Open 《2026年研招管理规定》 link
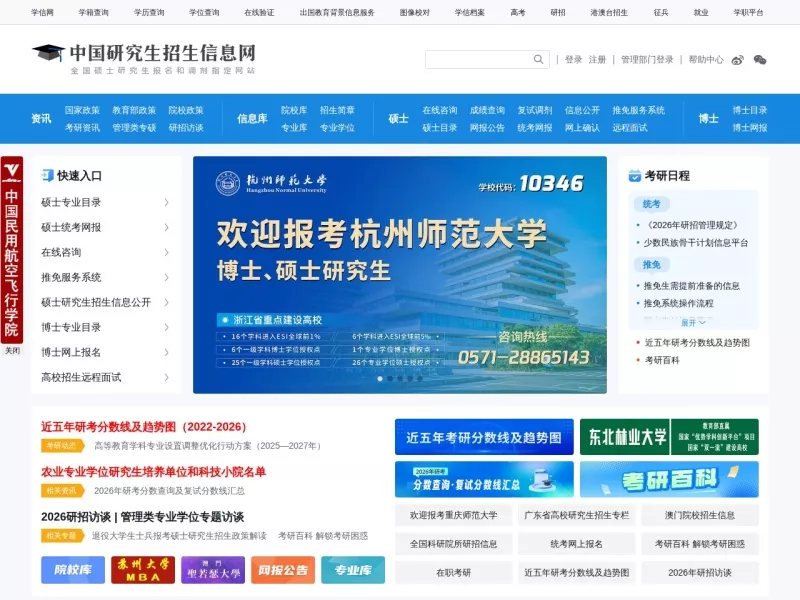The height and width of the screenshot is (600, 800). tap(691, 225)
